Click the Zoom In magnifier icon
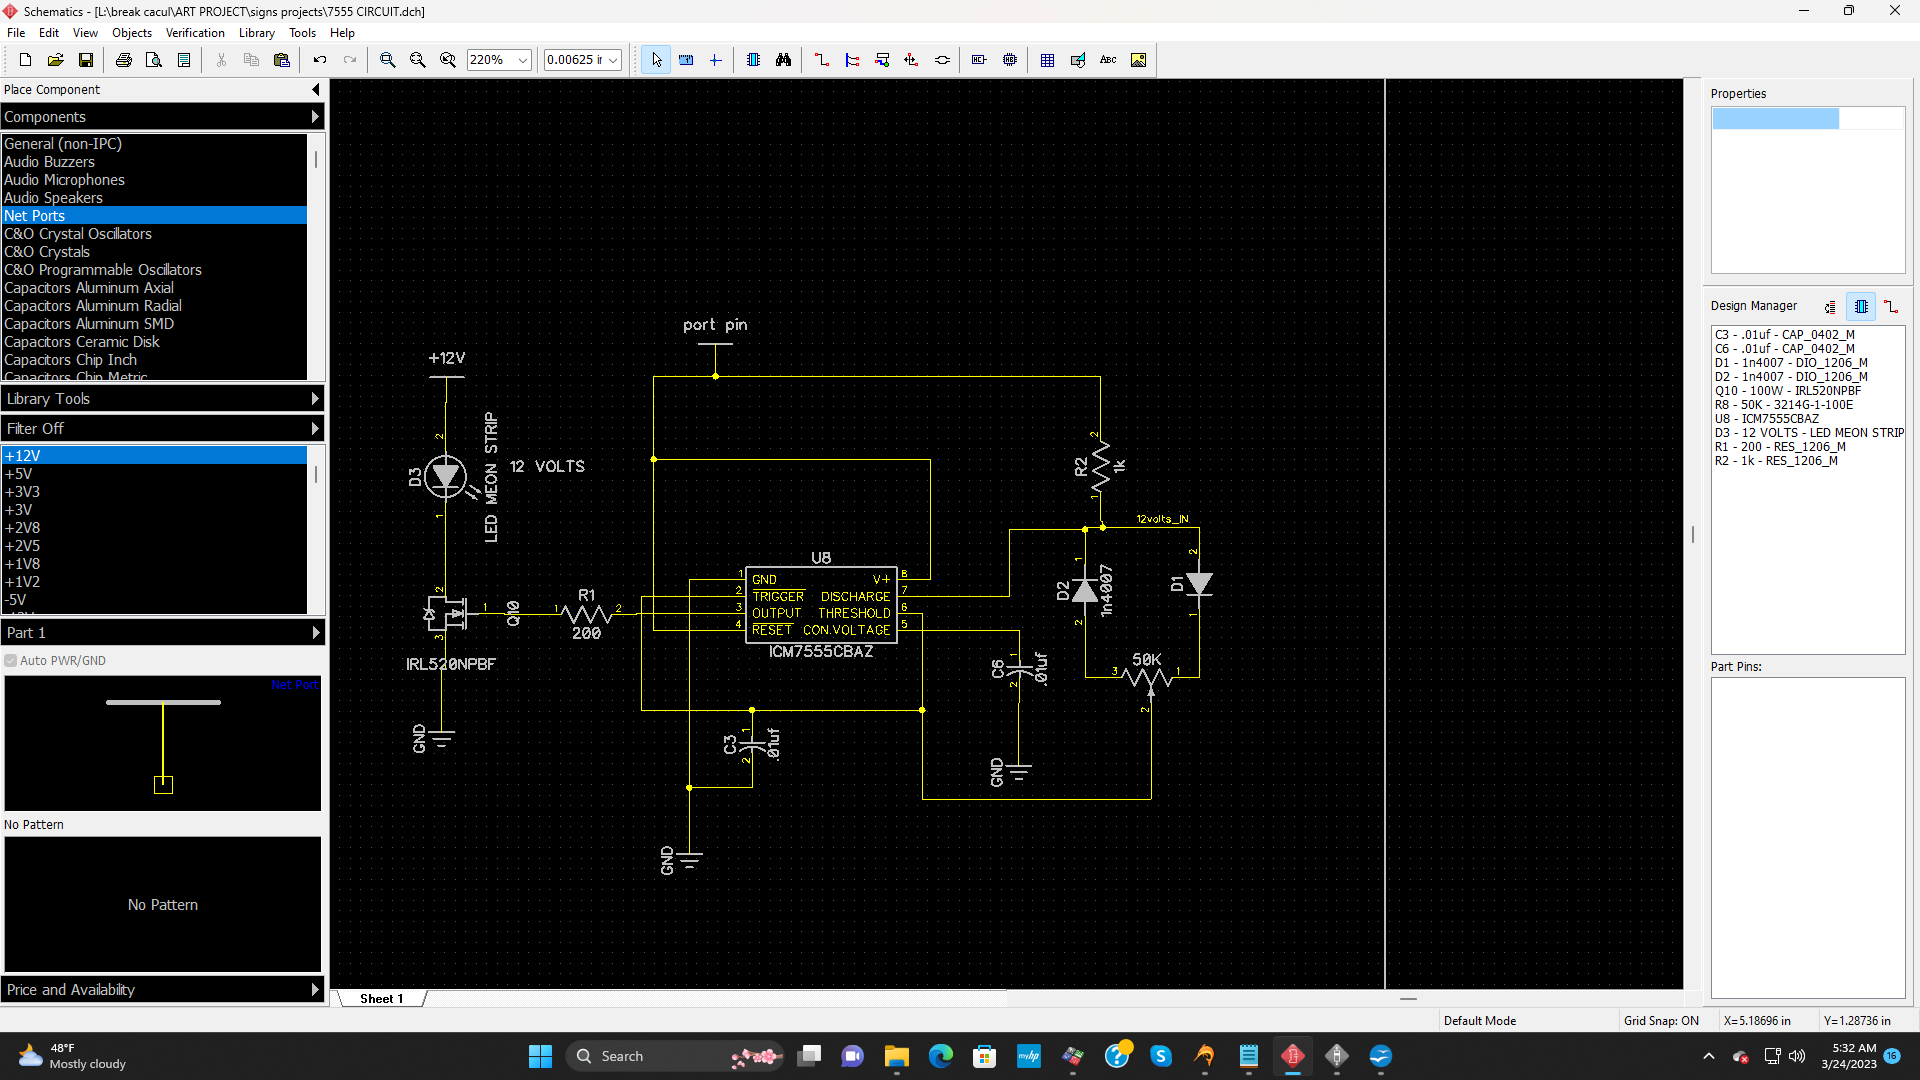This screenshot has height=1080, width=1920. click(x=388, y=60)
